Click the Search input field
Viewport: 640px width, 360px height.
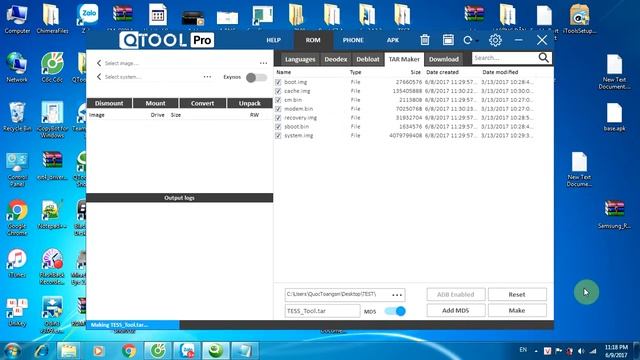click(504, 58)
